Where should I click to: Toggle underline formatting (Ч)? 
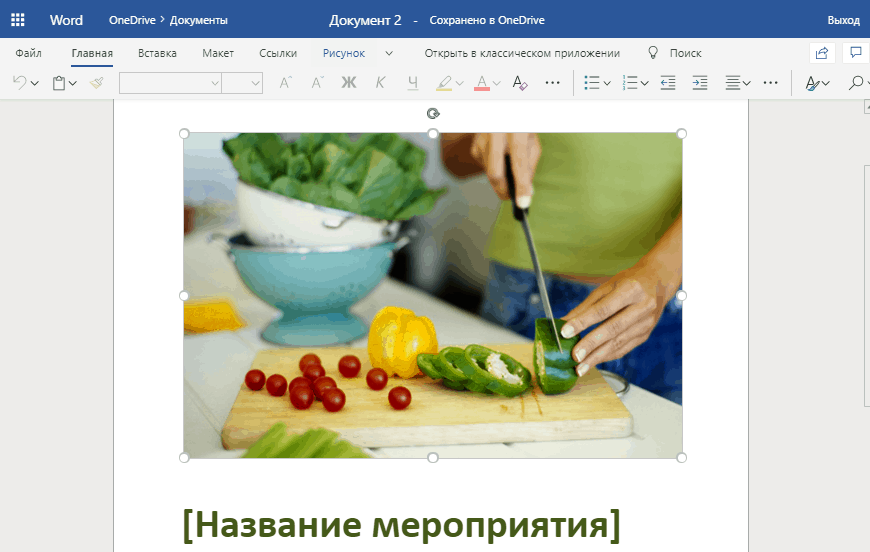click(413, 83)
